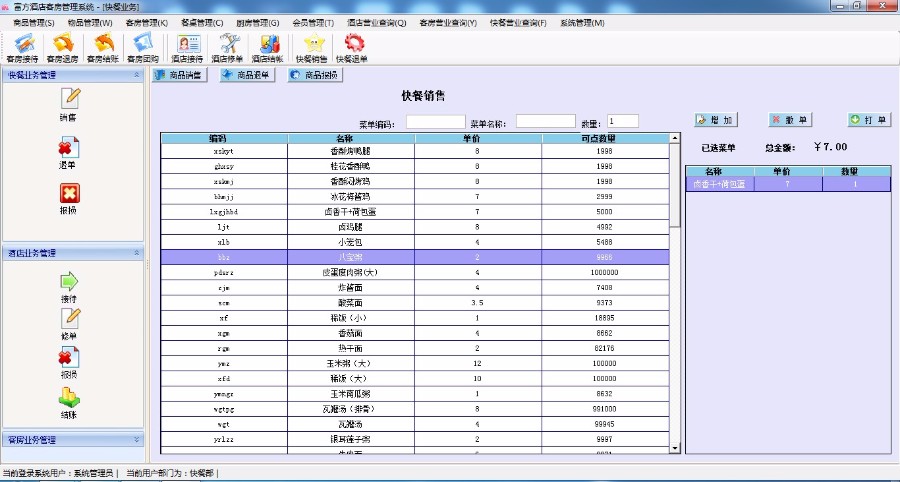Select the 香菇面 menu row
This screenshot has width=900, height=482.
(x=415, y=333)
